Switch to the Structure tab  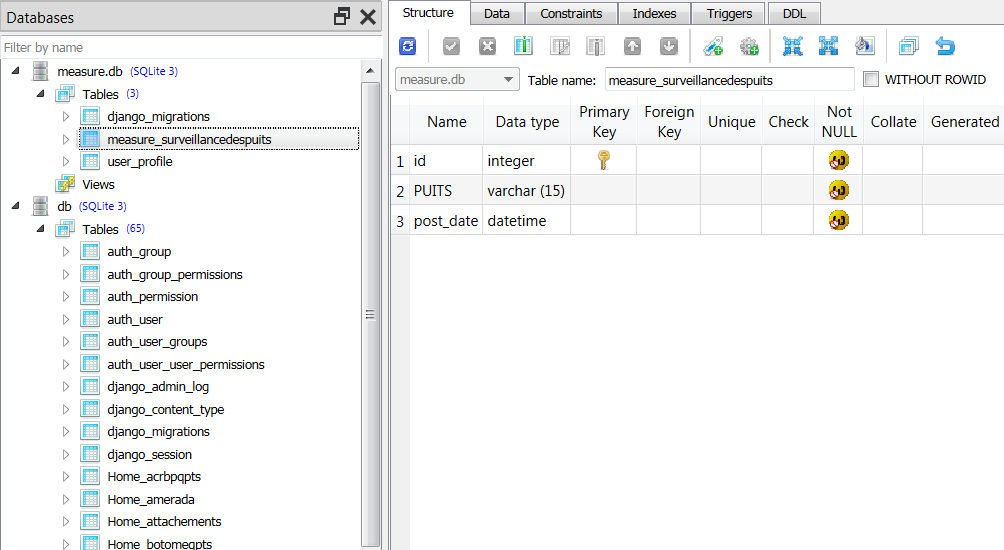point(428,13)
